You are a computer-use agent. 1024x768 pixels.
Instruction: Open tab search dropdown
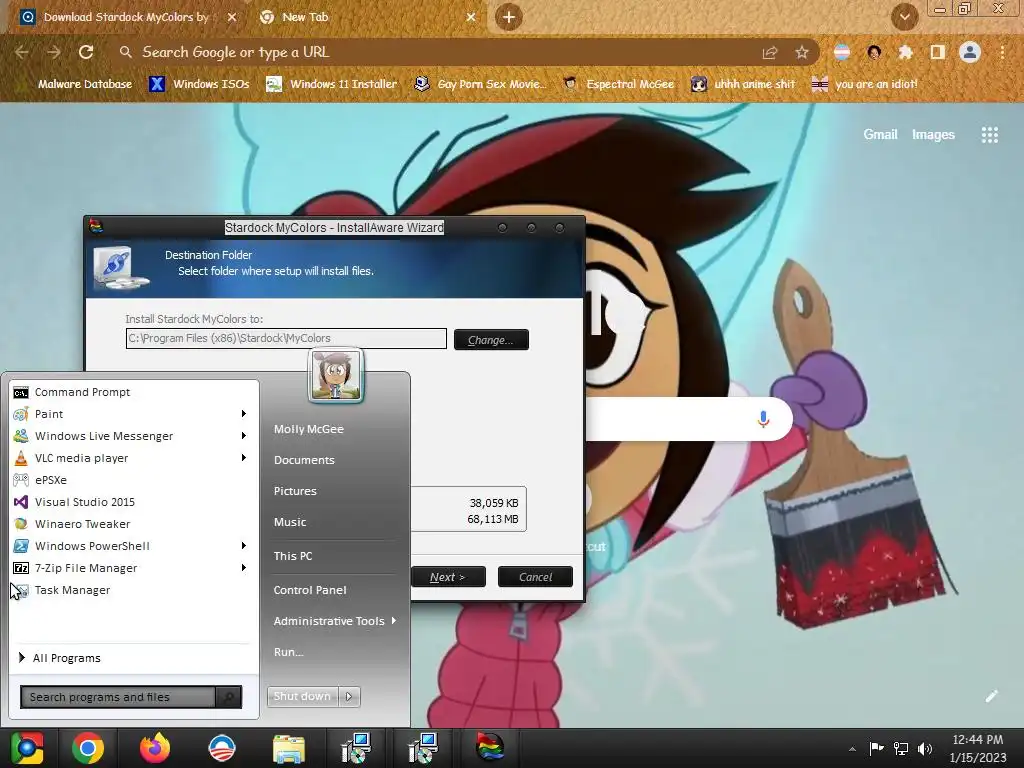pos(905,17)
